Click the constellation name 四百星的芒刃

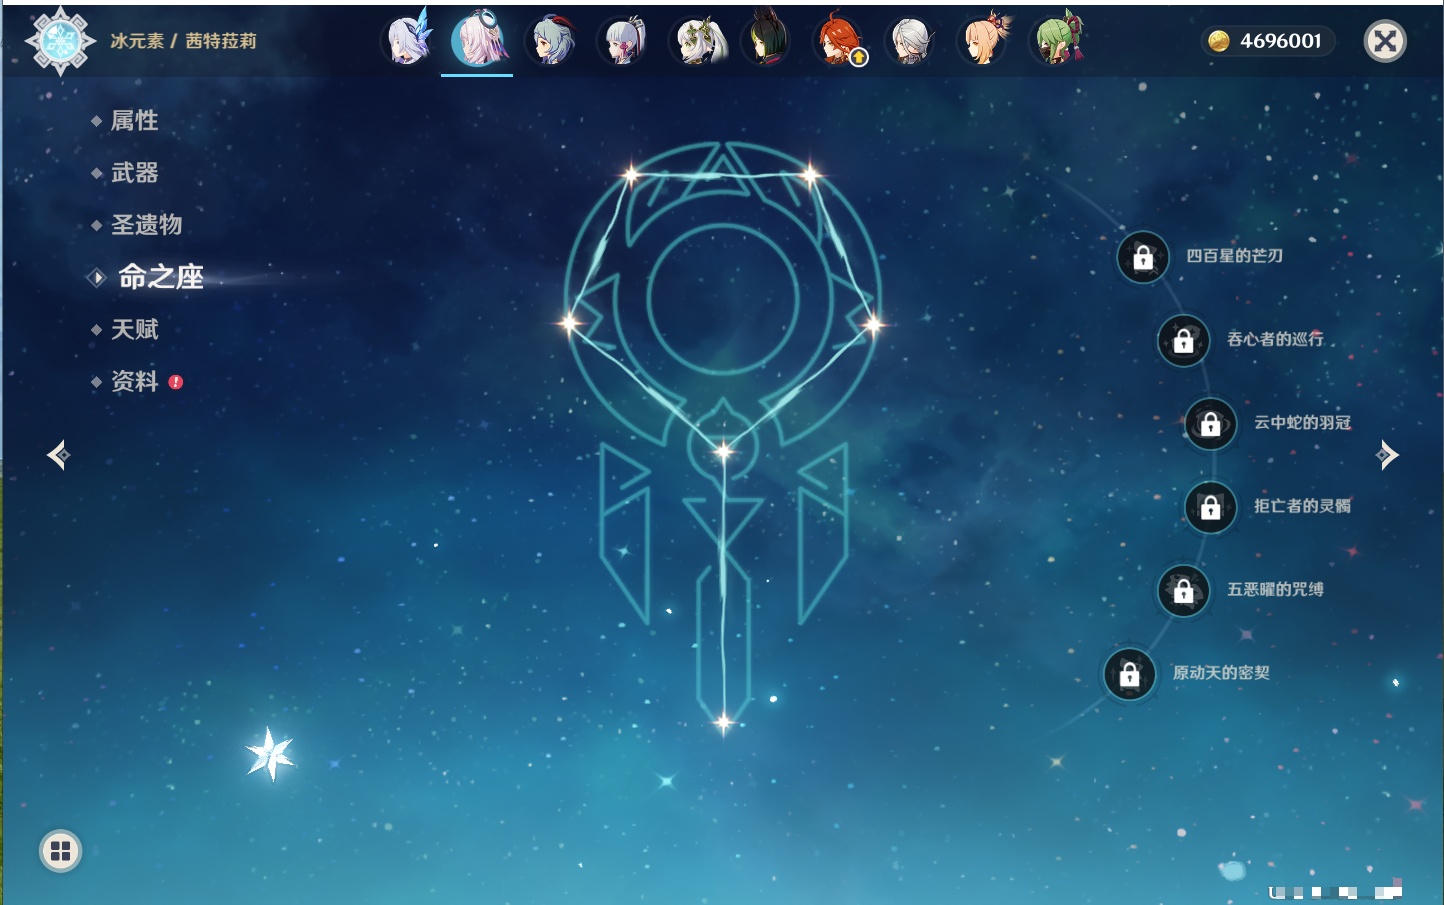(1234, 256)
